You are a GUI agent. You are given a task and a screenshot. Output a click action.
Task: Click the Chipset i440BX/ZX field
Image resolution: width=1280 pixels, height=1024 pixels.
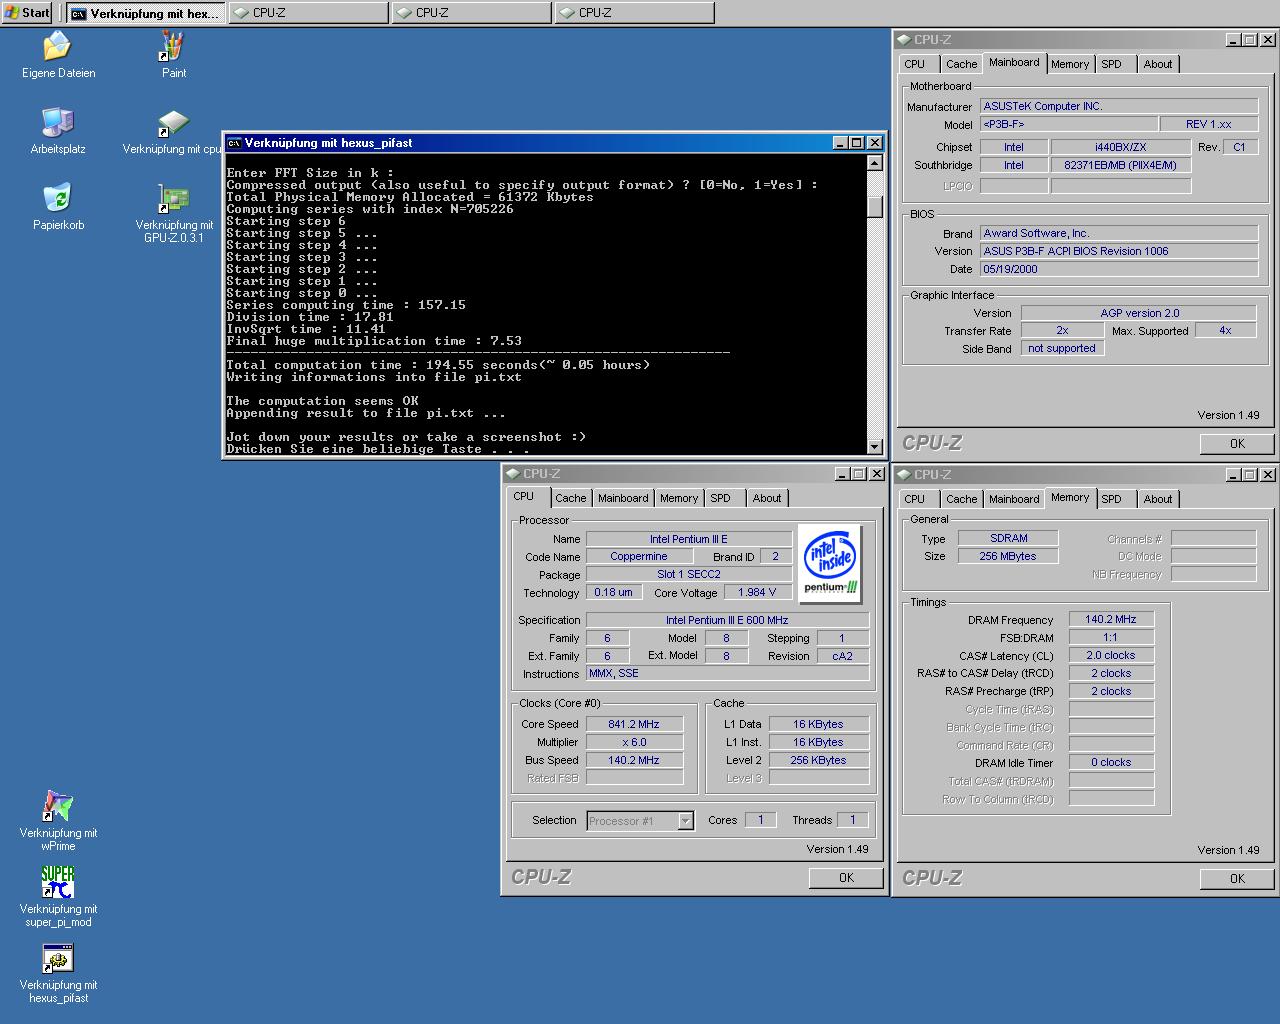[x=1120, y=147]
